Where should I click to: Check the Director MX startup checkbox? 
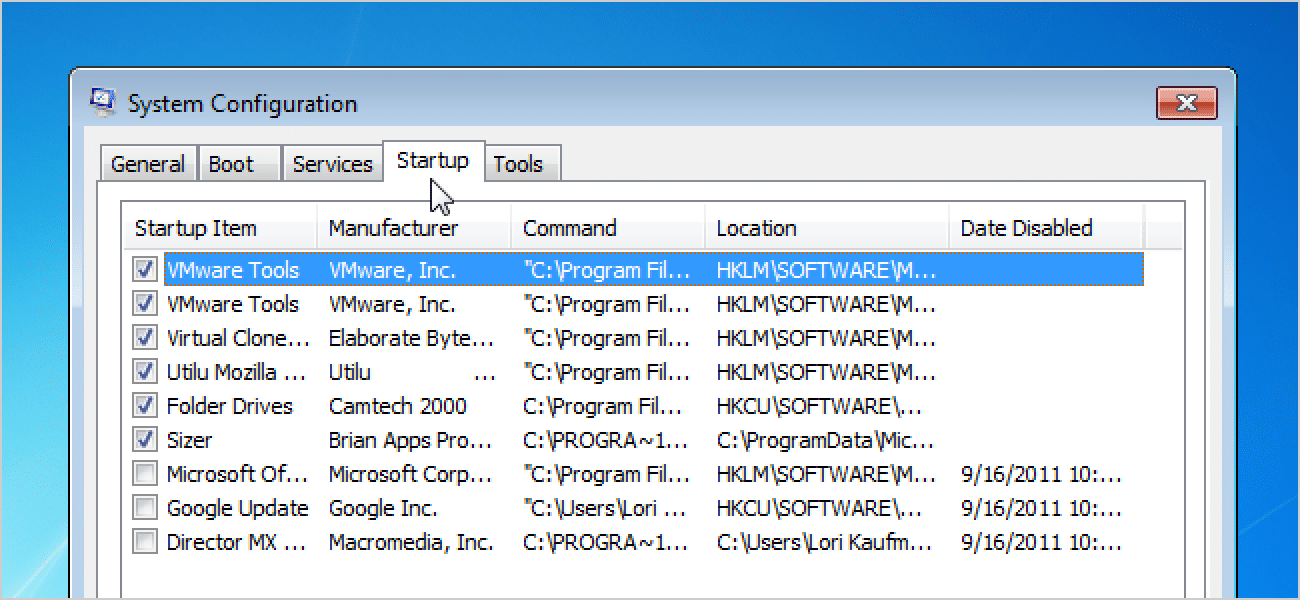(146, 542)
